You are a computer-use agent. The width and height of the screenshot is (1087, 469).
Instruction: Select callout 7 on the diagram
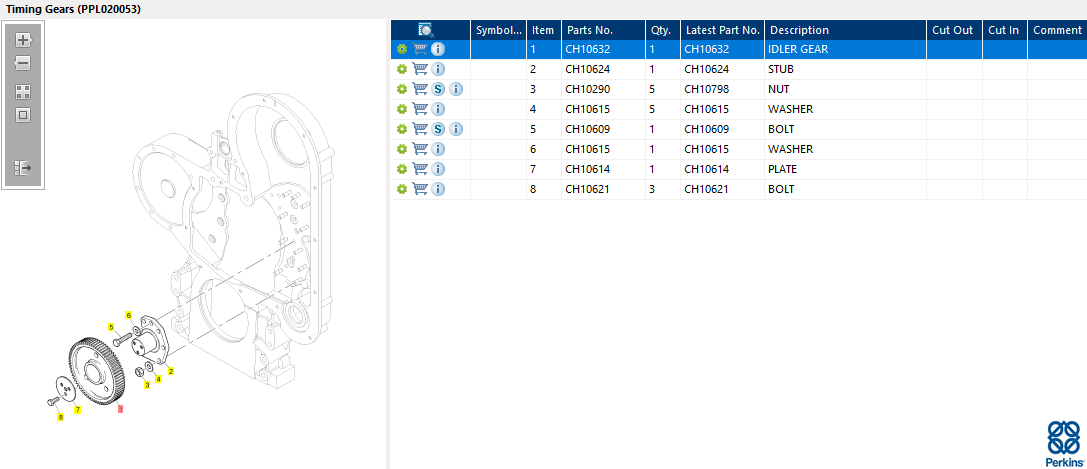tap(78, 410)
